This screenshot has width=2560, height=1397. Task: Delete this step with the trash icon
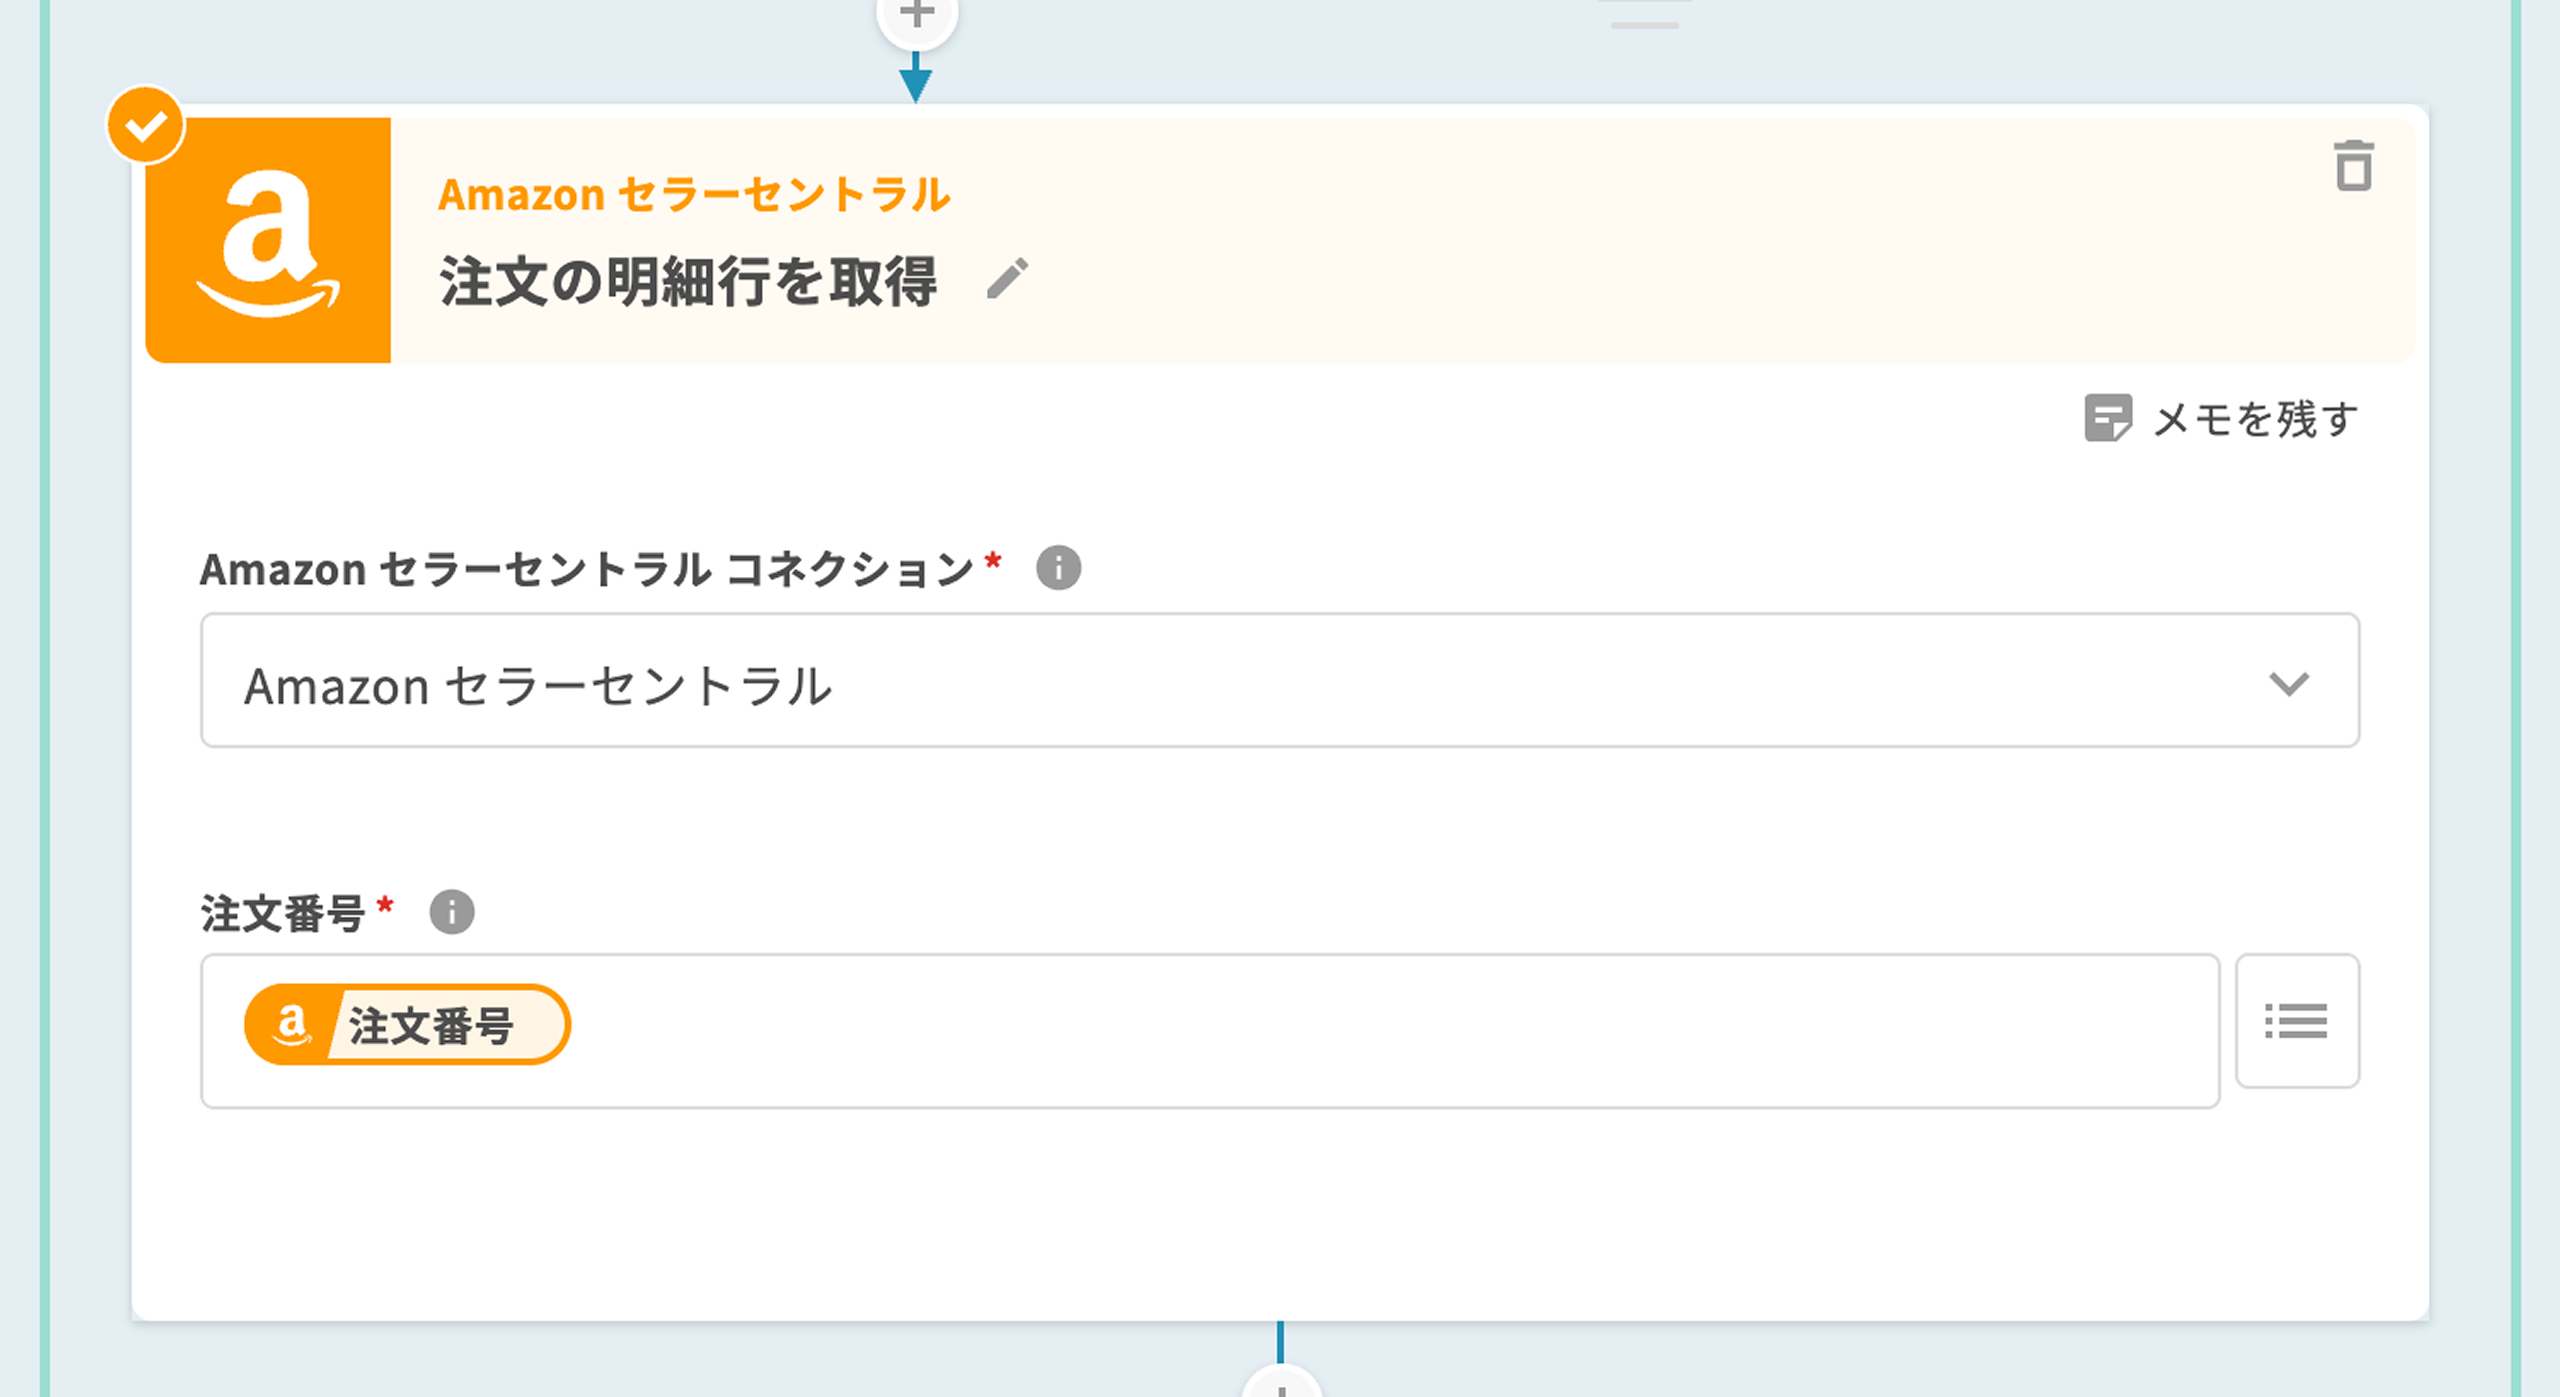pyautogui.click(x=2353, y=166)
